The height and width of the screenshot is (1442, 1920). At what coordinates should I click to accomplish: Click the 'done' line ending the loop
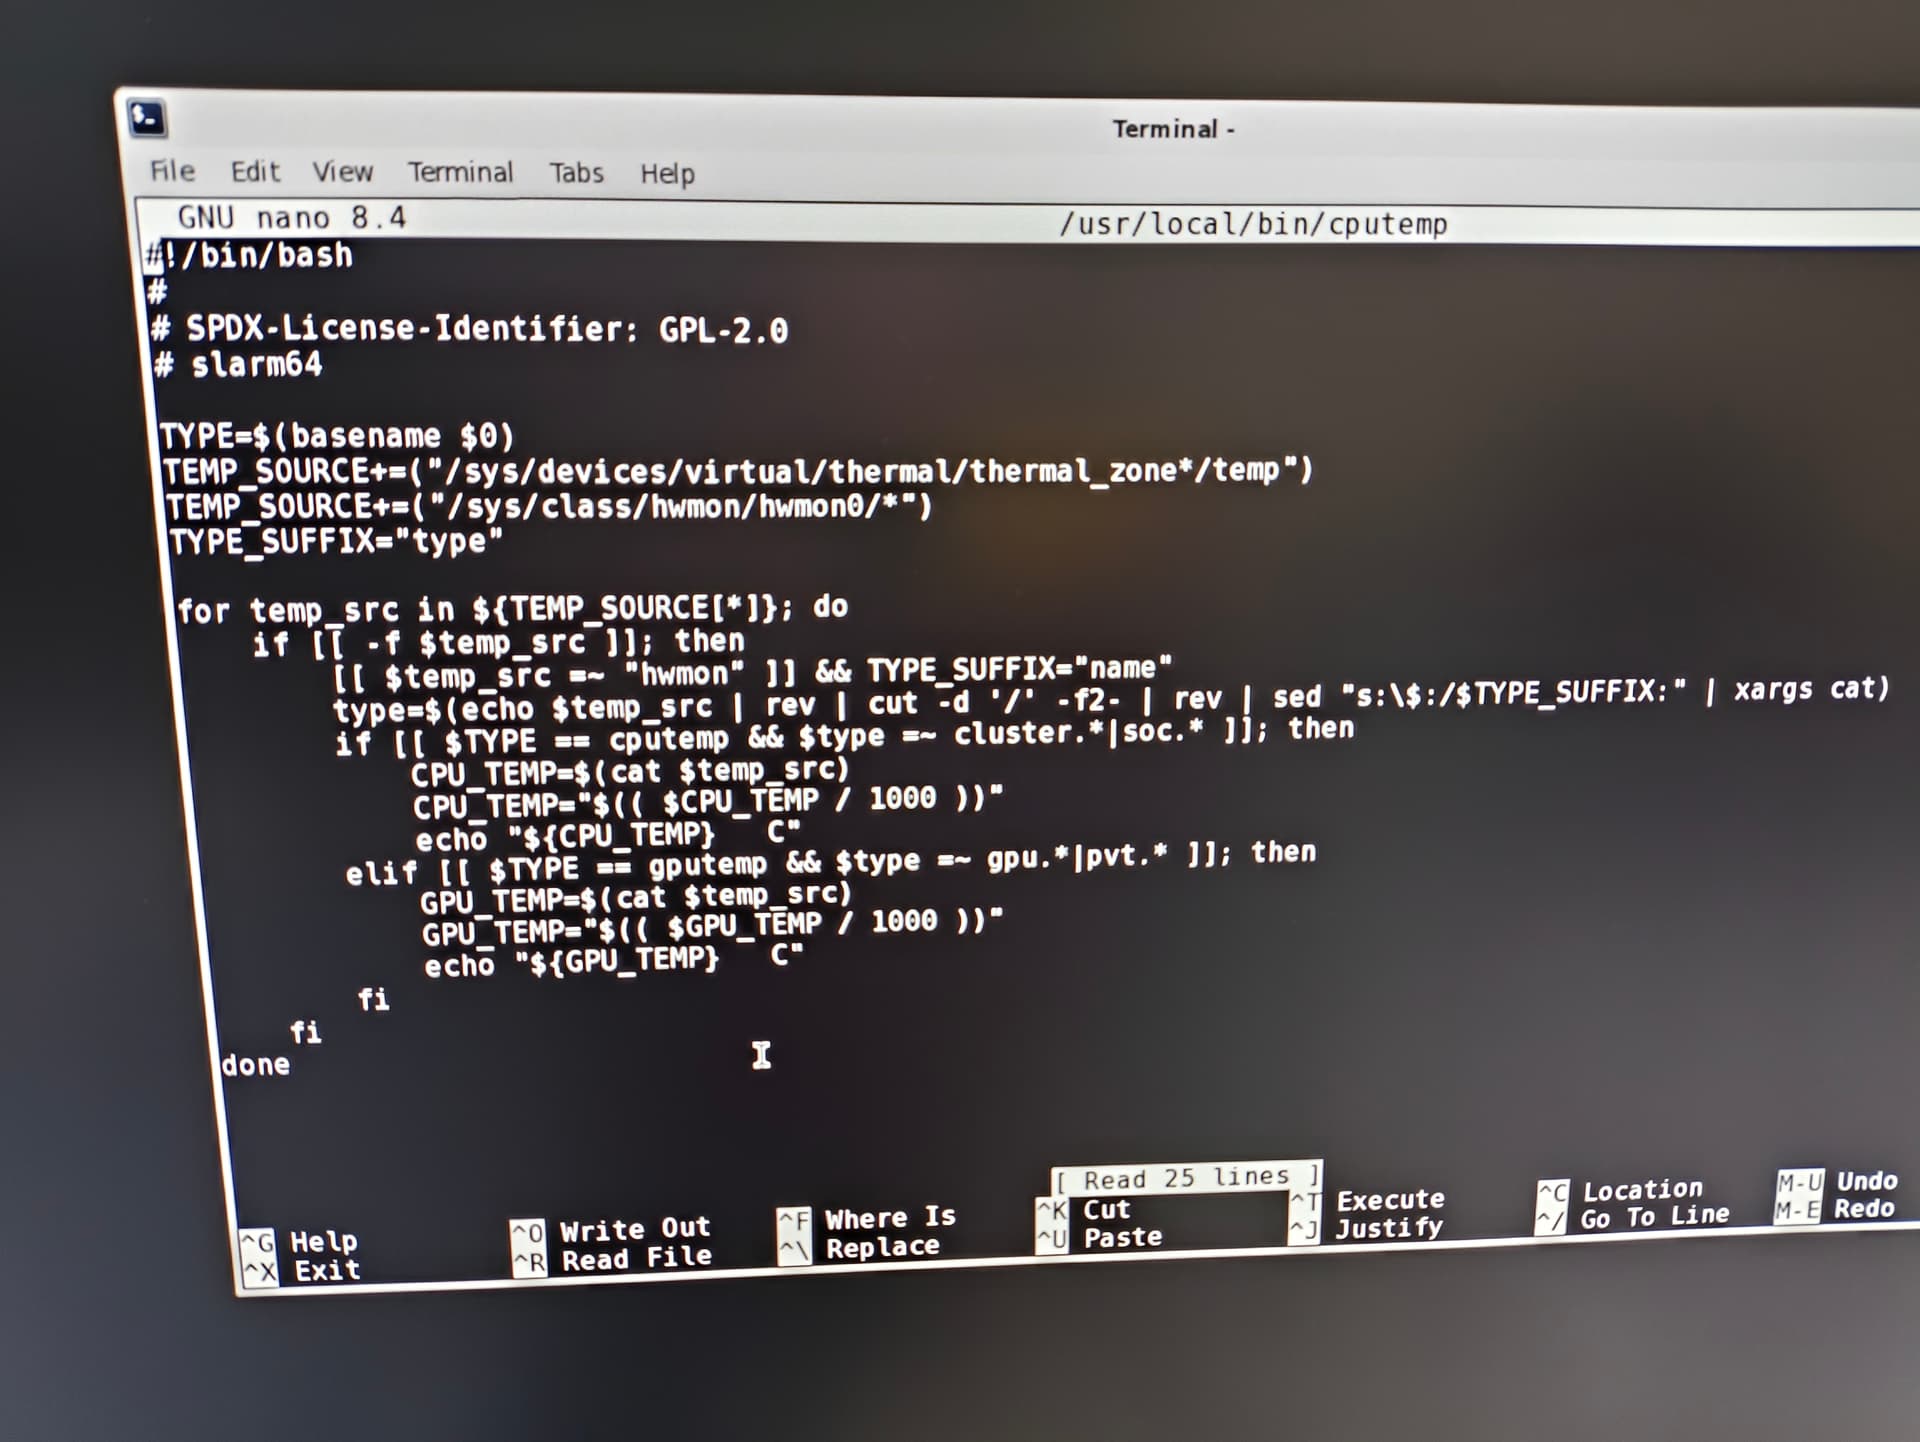(255, 1065)
